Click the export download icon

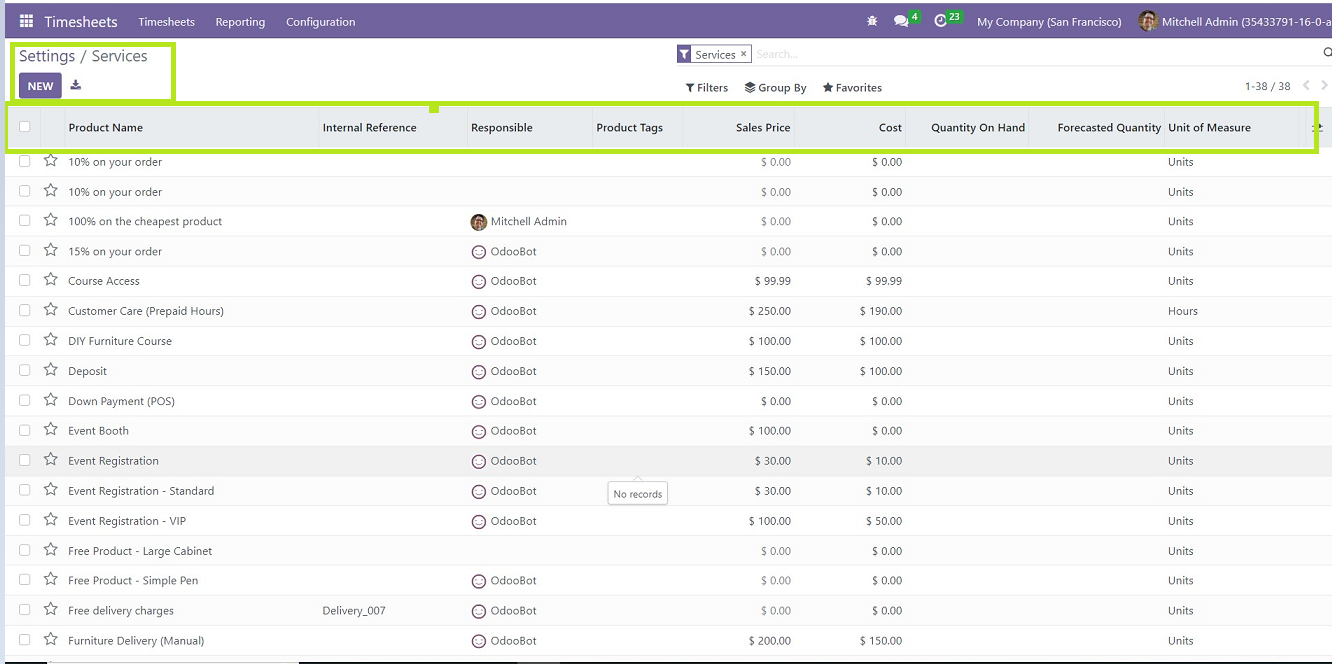point(76,85)
